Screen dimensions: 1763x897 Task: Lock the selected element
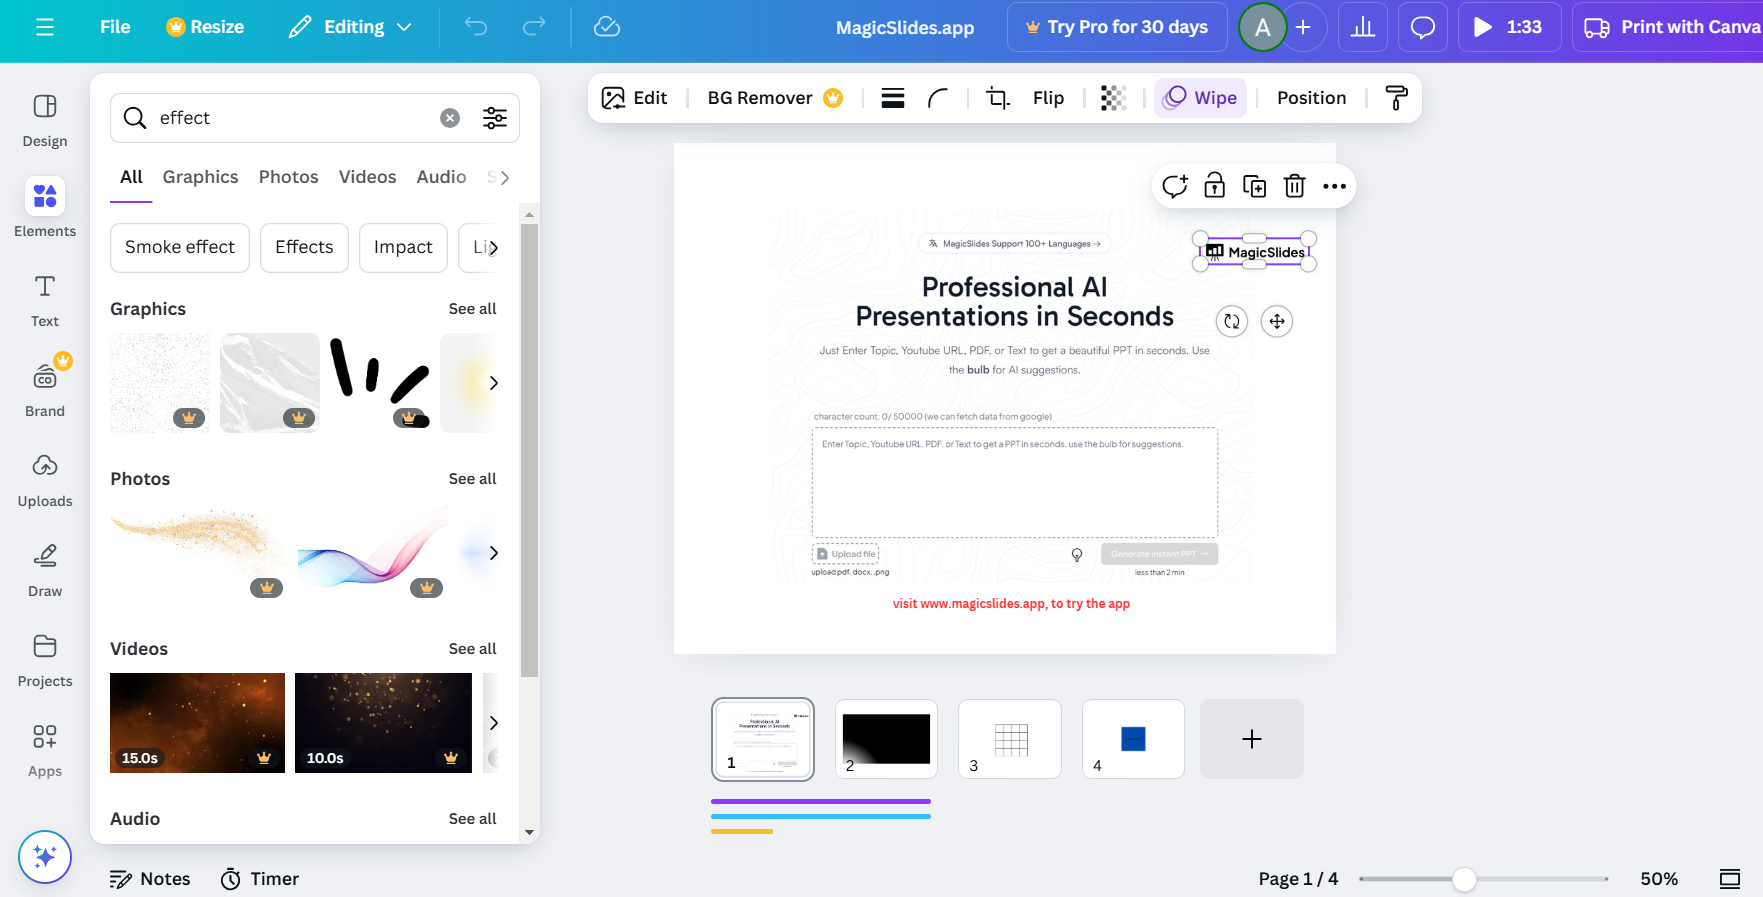(x=1214, y=186)
